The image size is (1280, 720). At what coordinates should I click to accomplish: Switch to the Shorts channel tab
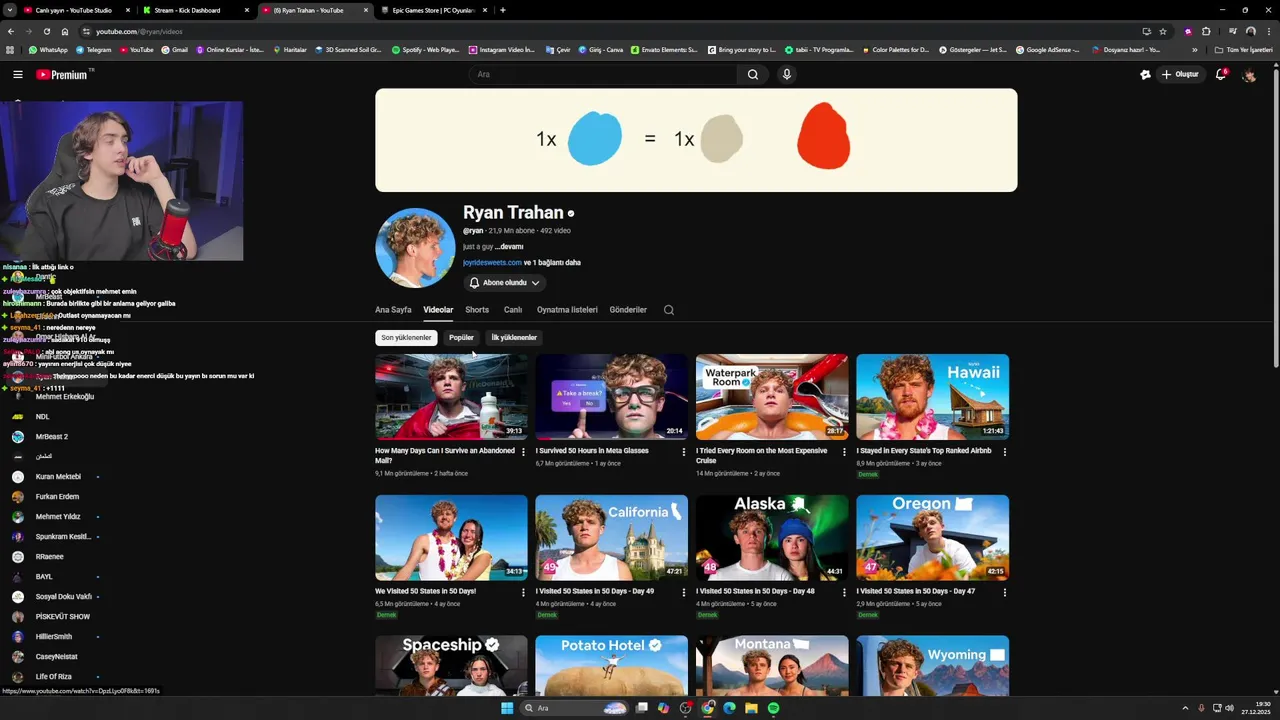pos(477,310)
